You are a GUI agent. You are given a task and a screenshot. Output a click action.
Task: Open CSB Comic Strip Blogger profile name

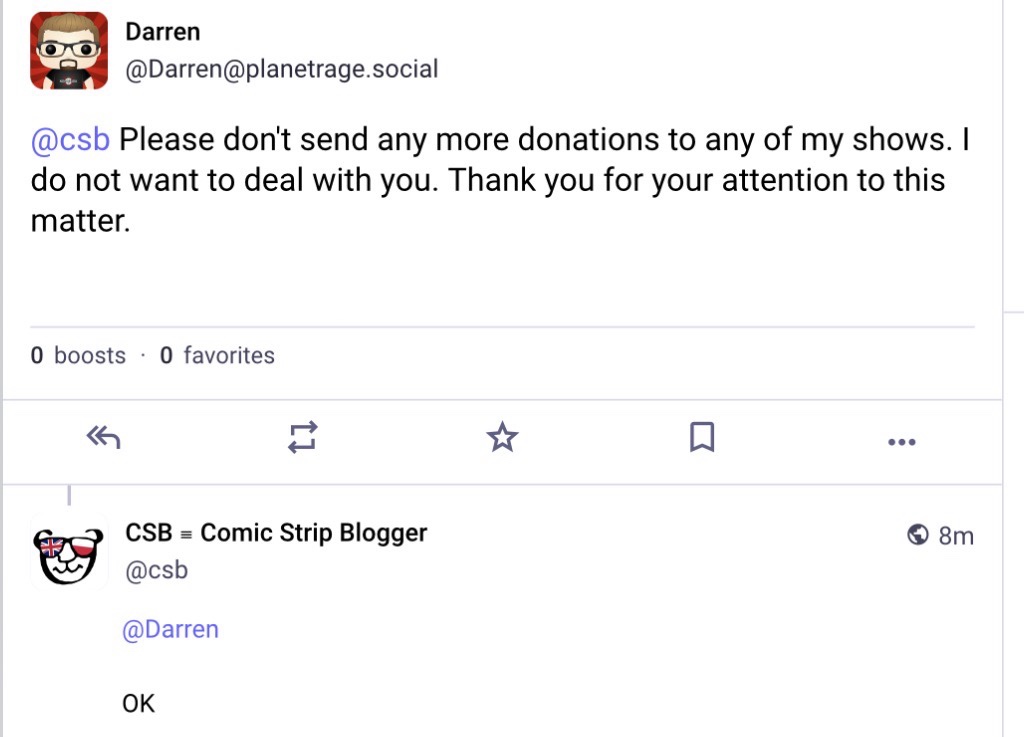pyautogui.click(x=276, y=533)
